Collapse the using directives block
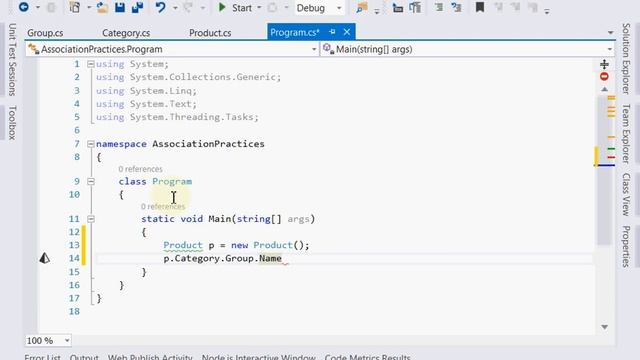Image resolution: width=640 pixels, height=360 pixels. tap(91, 64)
